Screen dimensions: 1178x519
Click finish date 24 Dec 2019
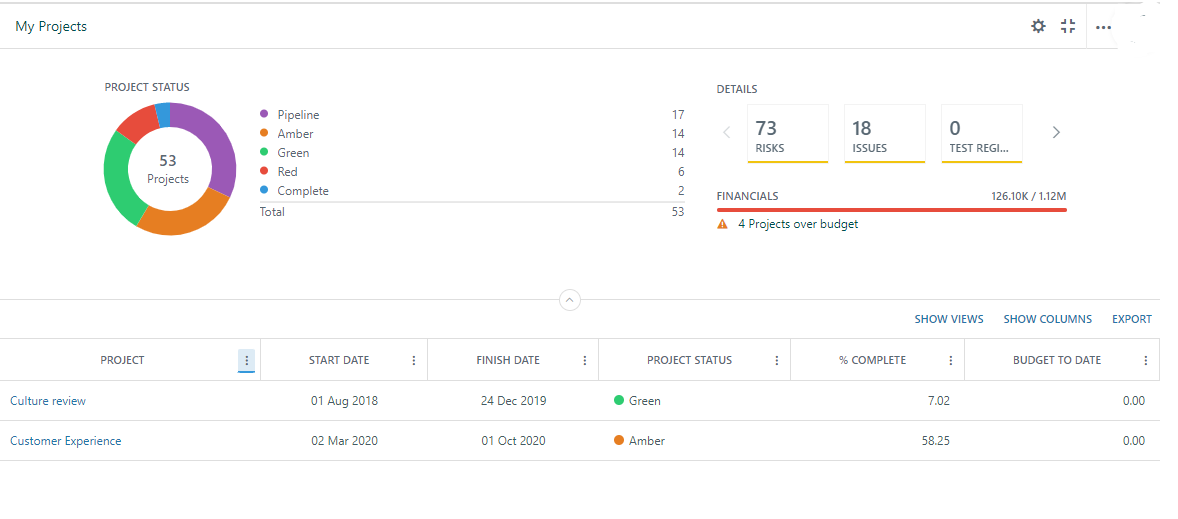point(514,401)
